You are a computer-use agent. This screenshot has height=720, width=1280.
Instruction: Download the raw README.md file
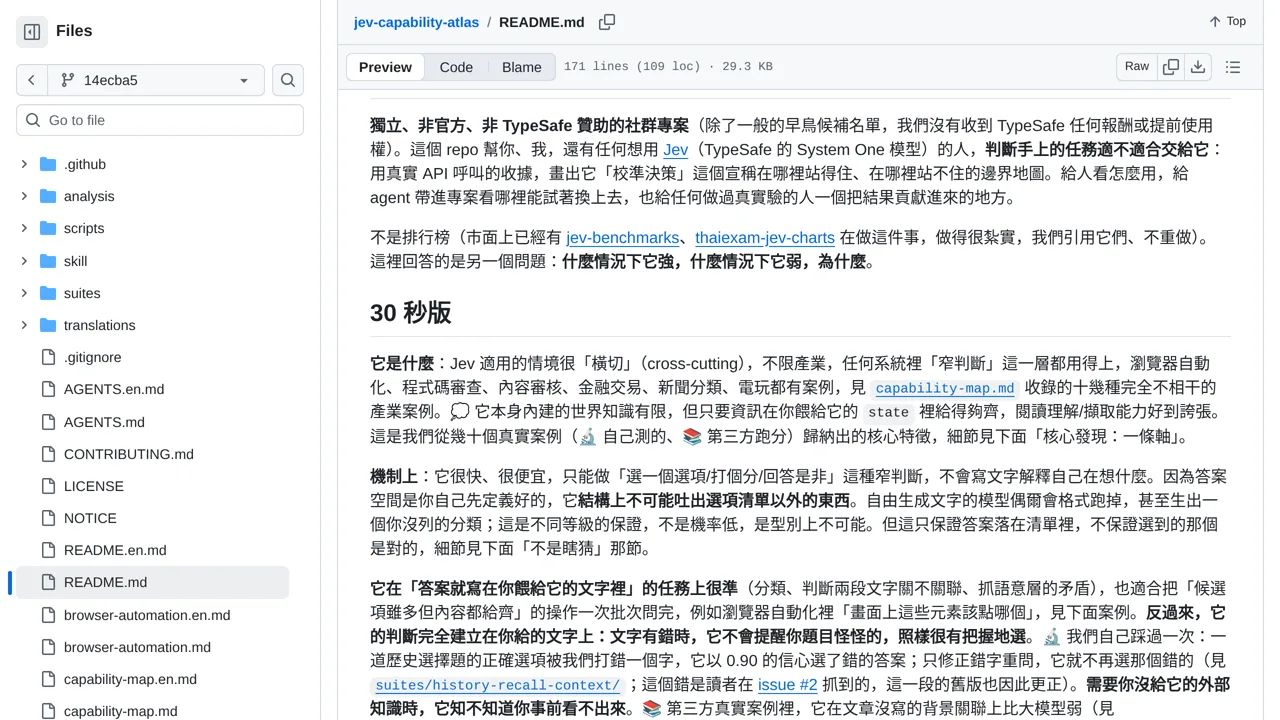(1198, 67)
